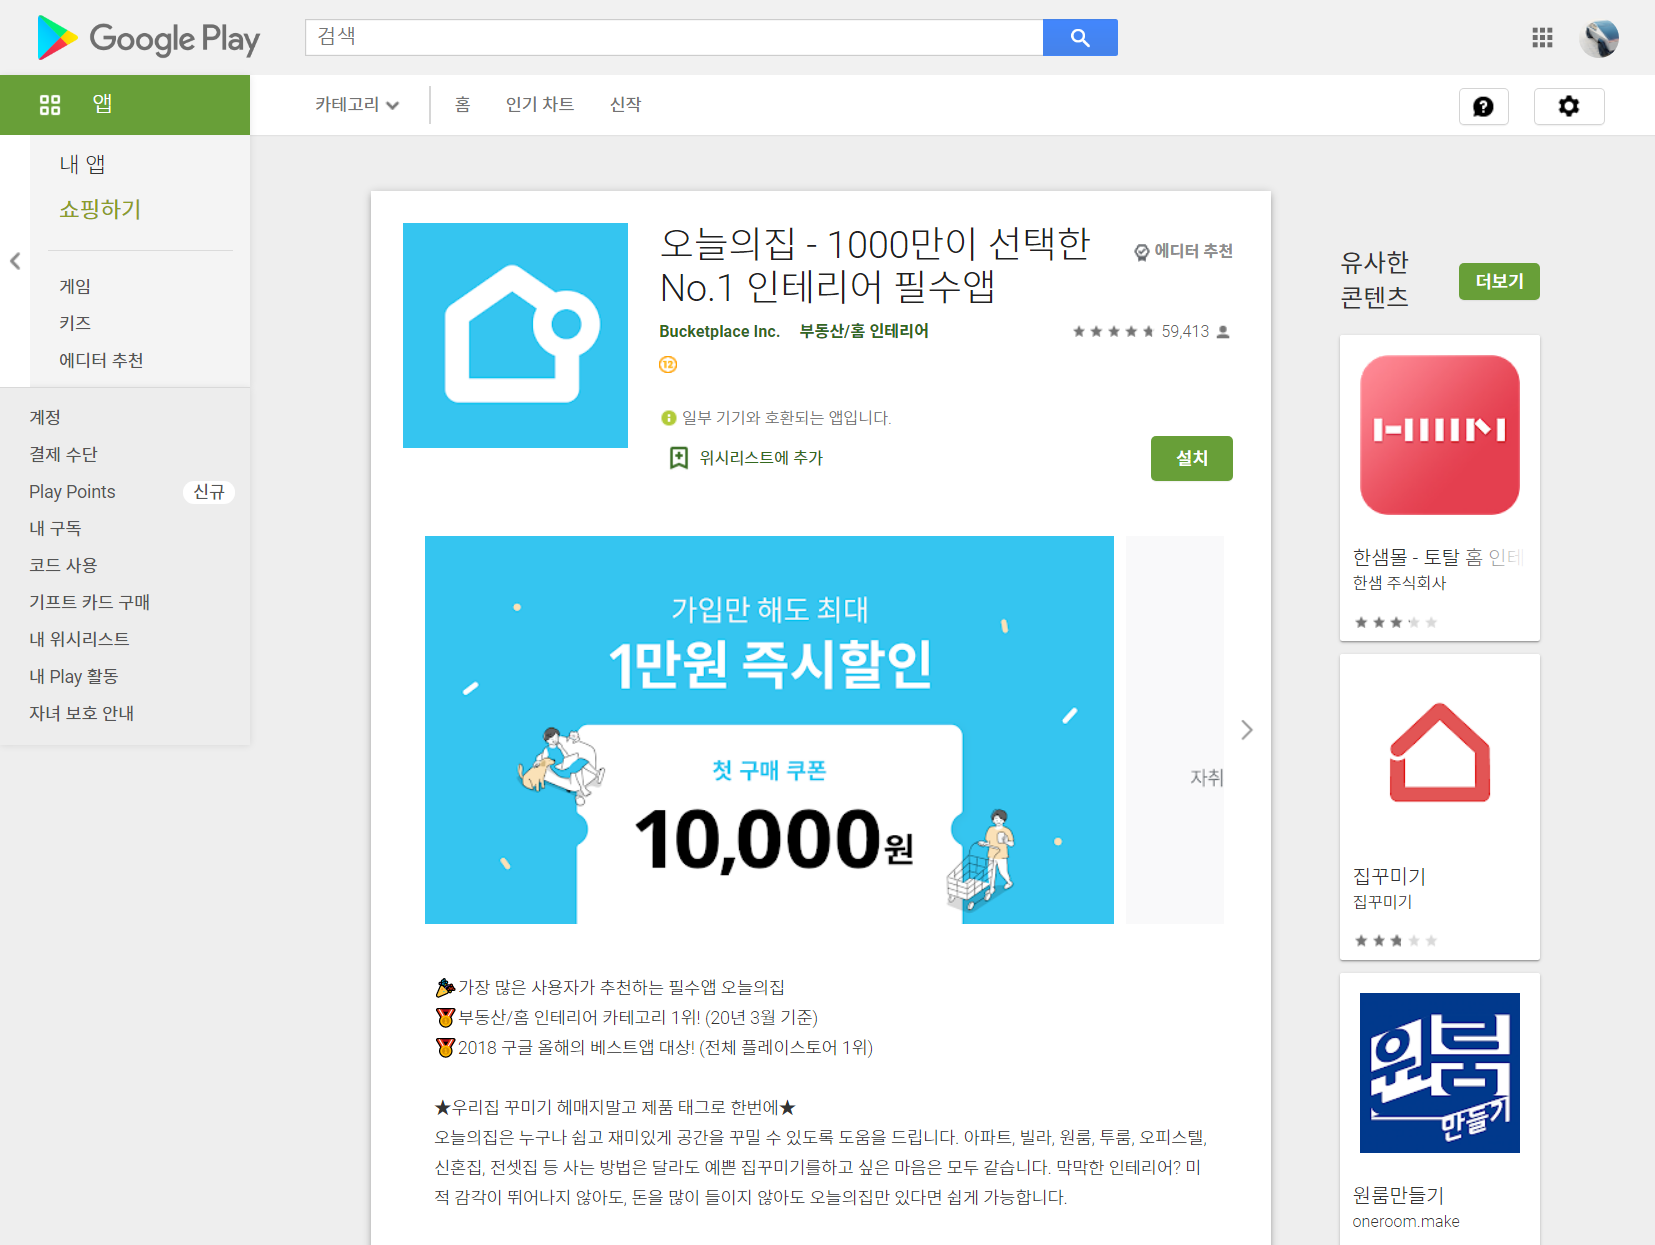Click the 오늘의집 app icon
The image size is (1655, 1245).
pyautogui.click(x=515, y=335)
